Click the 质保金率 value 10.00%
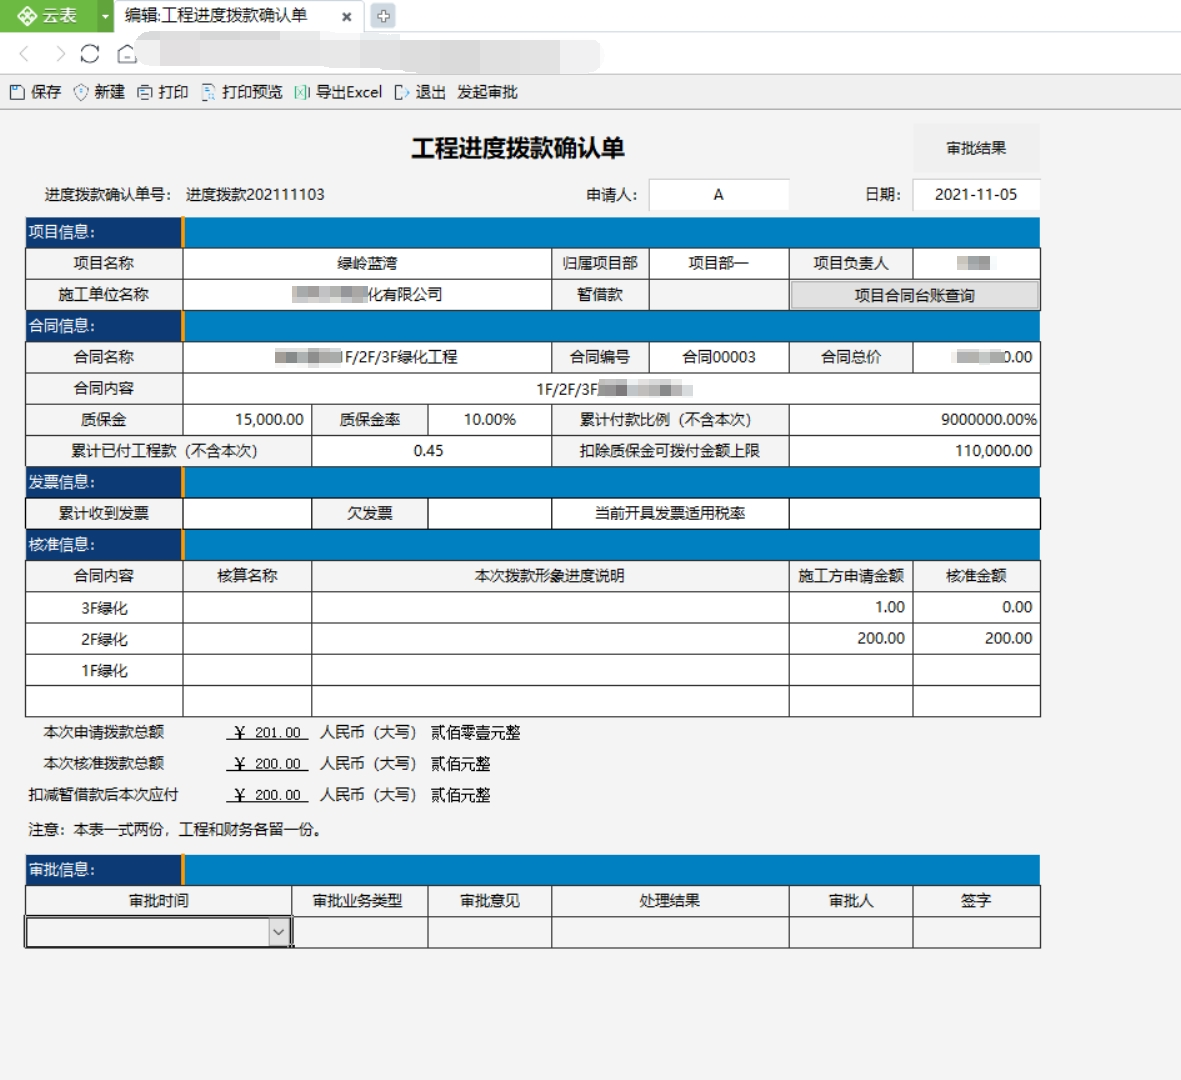Viewport: 1181px width, 1080px height. tap(490, 419)
